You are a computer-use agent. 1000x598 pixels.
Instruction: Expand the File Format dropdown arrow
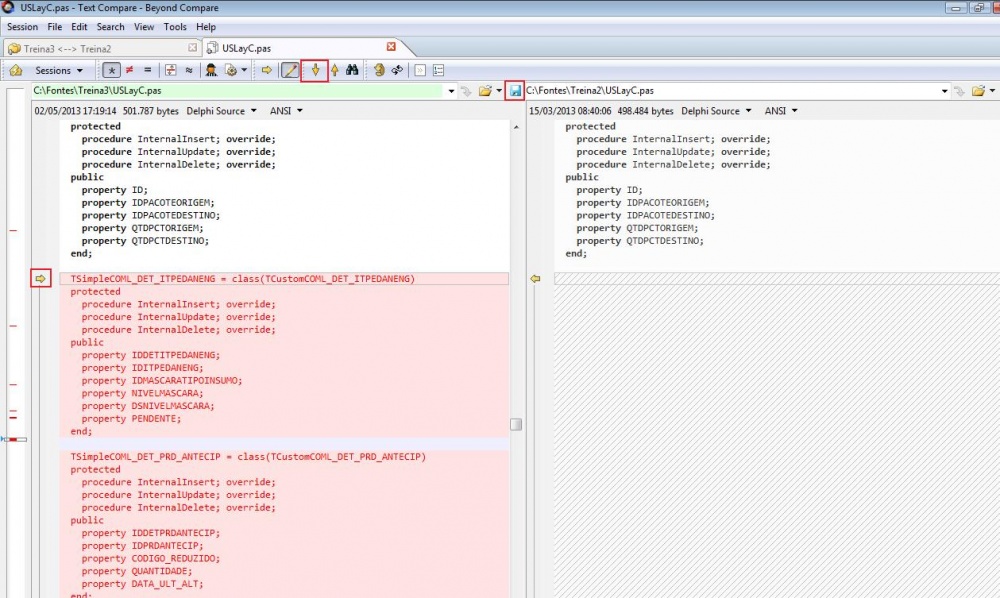[244, 70]
